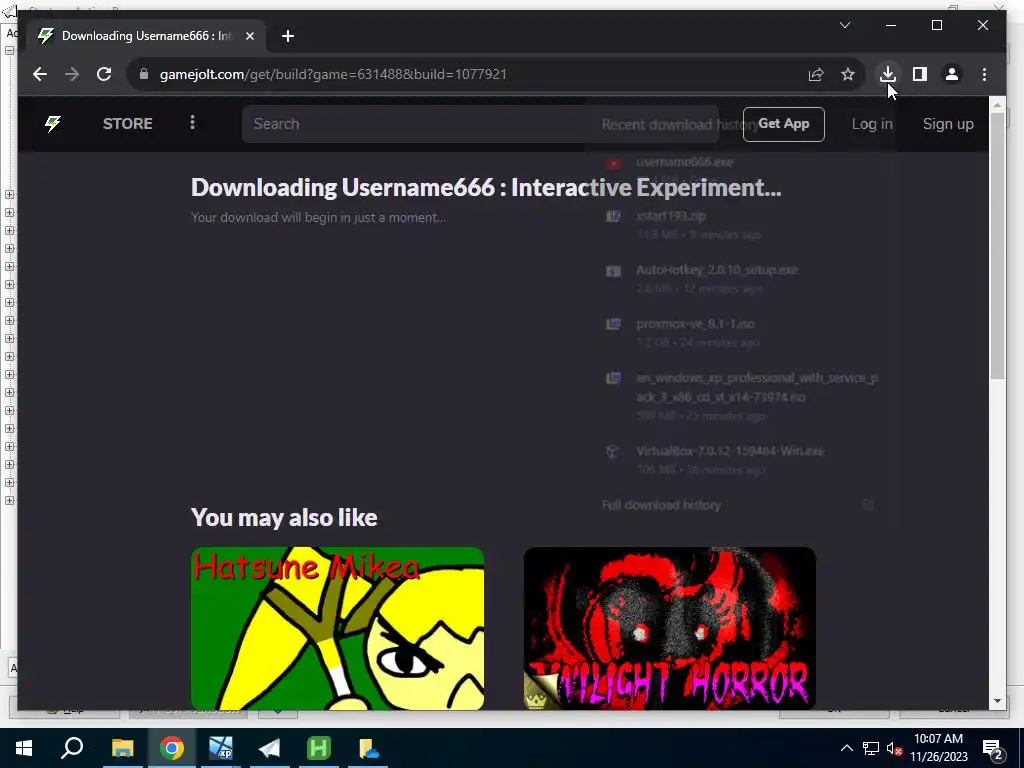Open Windows taskbar search
The height and width of the screenshot is (768, 1024).
tap(72, 748)
